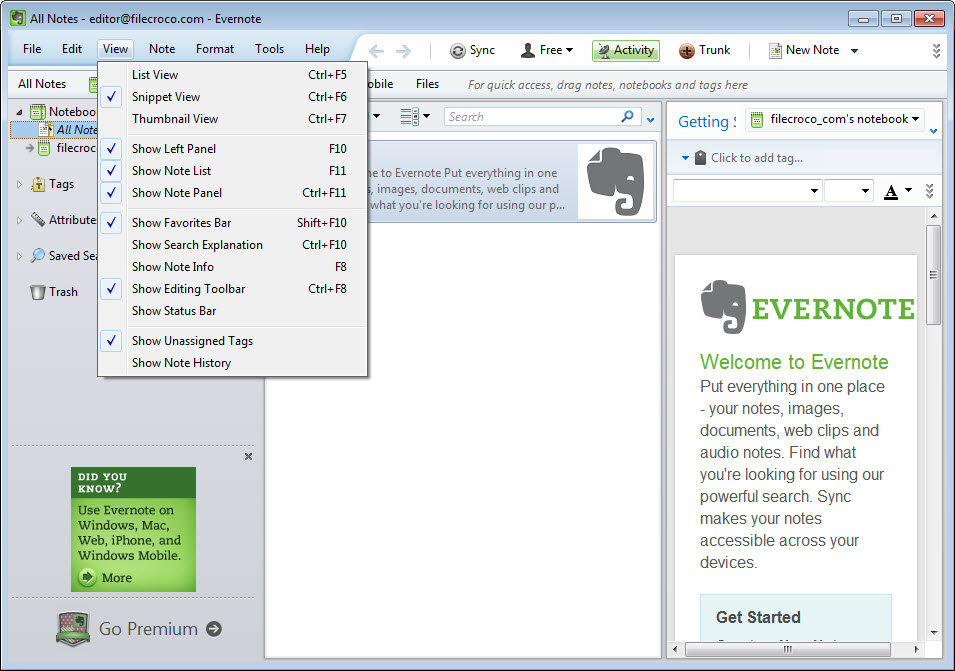Open the Format menu
This screenshot has width=955, height=671.
coord(214,49)
